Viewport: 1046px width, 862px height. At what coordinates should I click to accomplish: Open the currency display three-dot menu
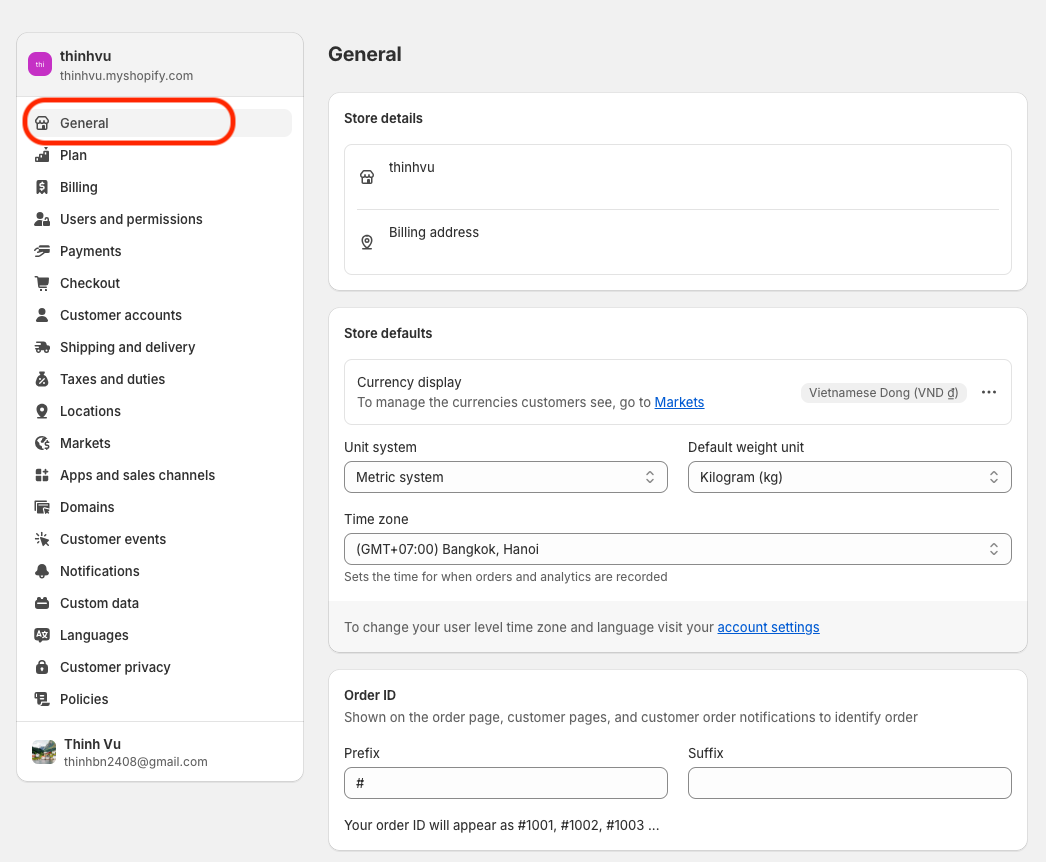989,392
